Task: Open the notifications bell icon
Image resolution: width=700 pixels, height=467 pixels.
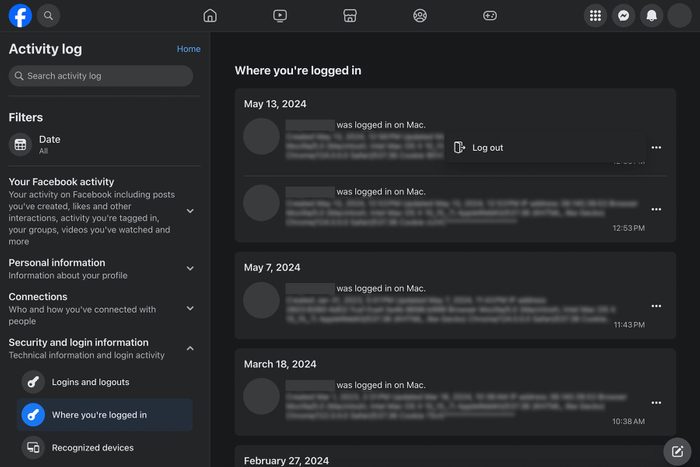Action: 652,16
